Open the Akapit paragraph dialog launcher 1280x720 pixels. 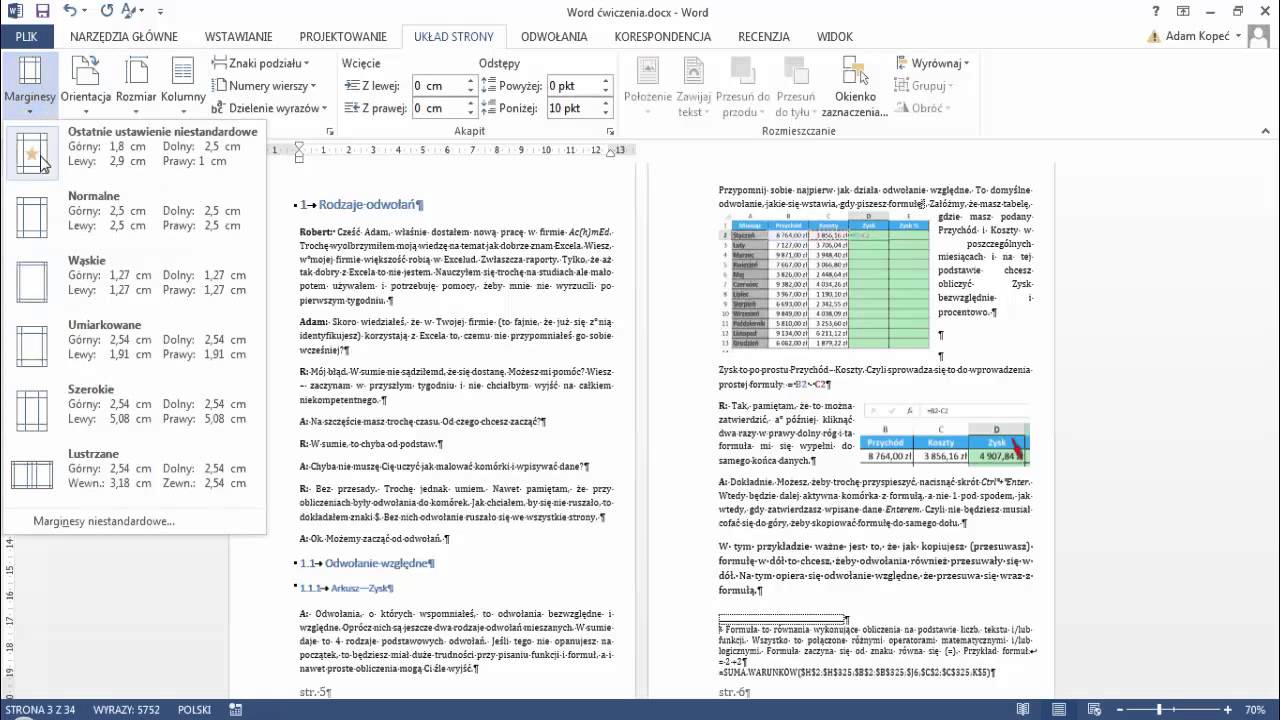coord(610,132)
